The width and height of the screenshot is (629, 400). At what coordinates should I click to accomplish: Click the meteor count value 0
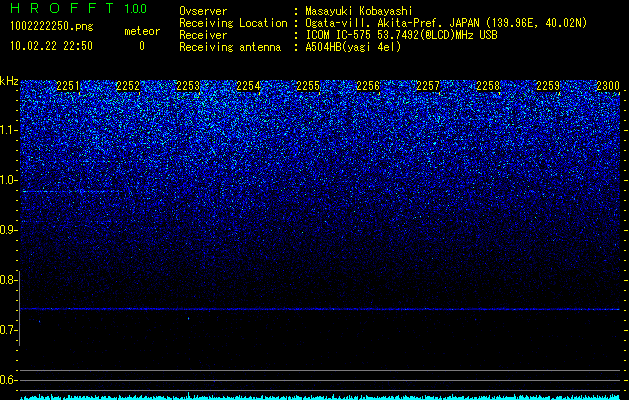click(x=142, y=46)
